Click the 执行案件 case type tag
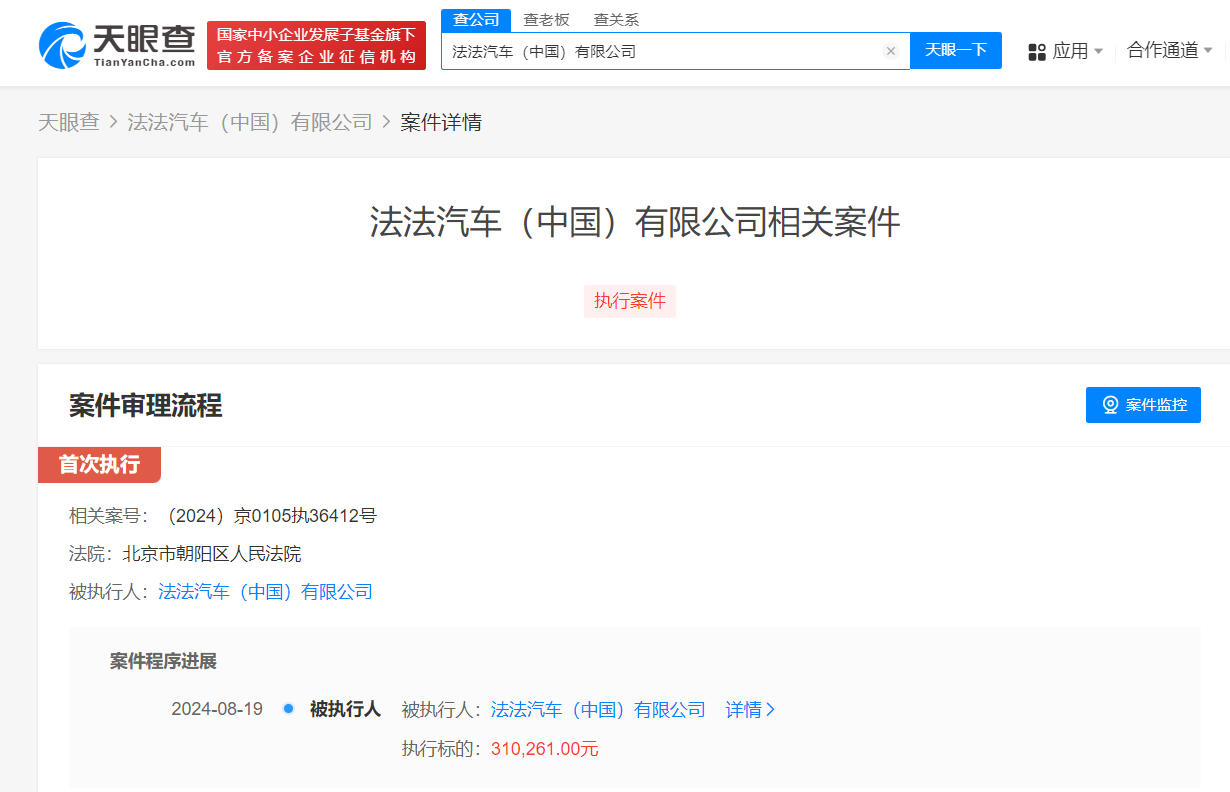Viewport: 1230px width, 792px height. [x=629, y=301]
